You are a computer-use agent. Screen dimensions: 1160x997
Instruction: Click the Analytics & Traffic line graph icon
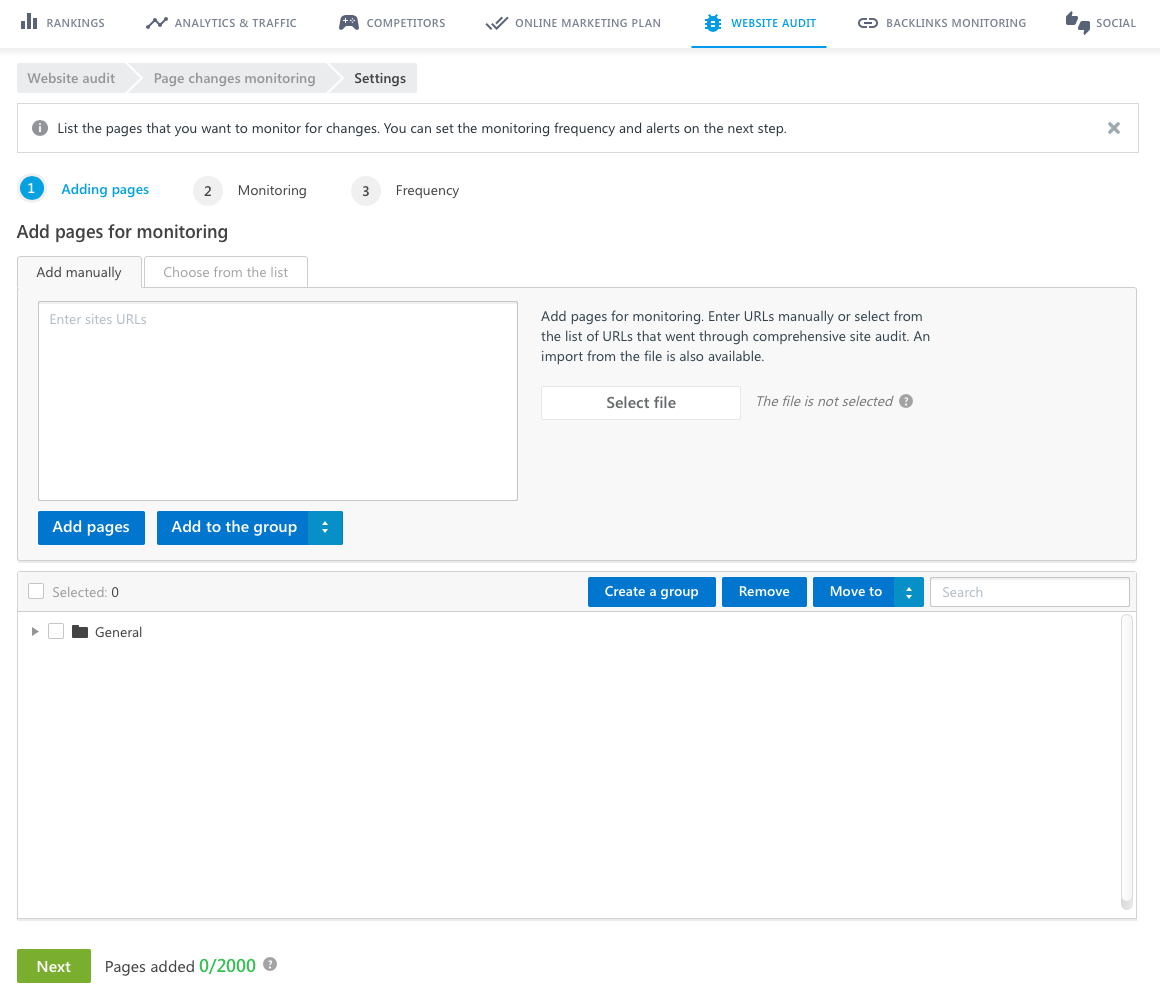[156, 22]
